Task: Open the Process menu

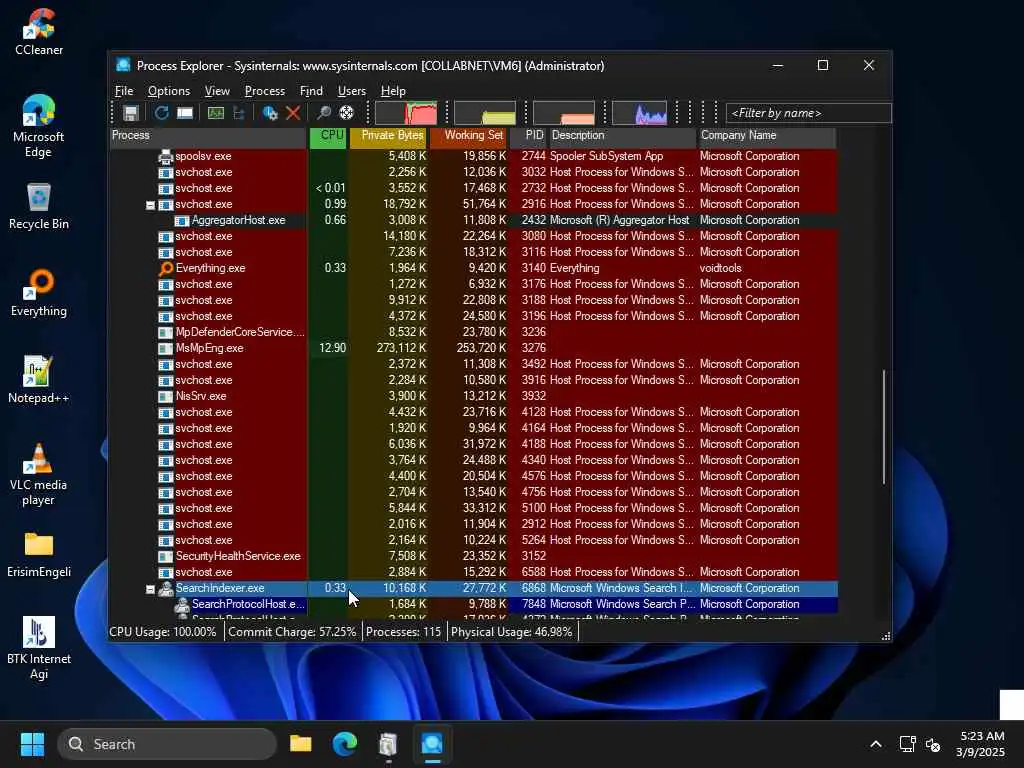Action: tap(264, 91)
